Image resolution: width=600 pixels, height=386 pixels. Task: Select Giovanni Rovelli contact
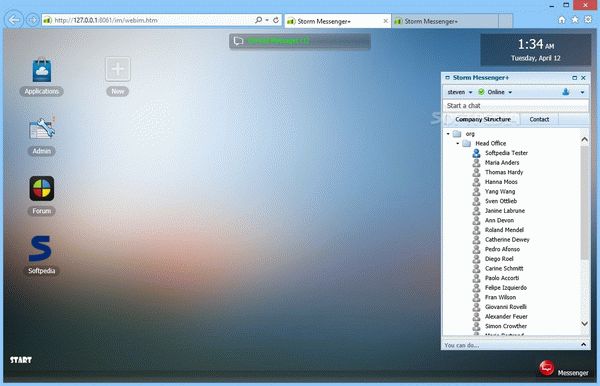[x=505, y=307]
